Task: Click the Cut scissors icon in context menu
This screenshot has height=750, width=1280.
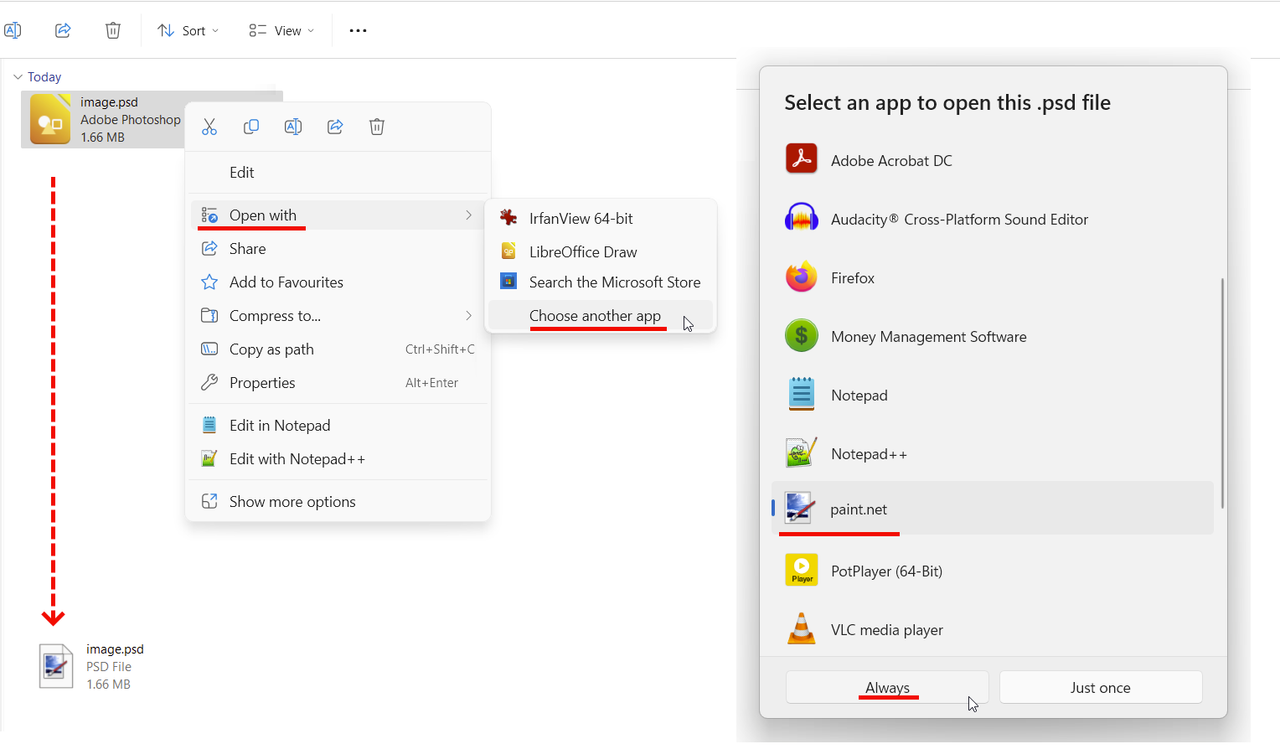Action: click(x=209, y=127)
